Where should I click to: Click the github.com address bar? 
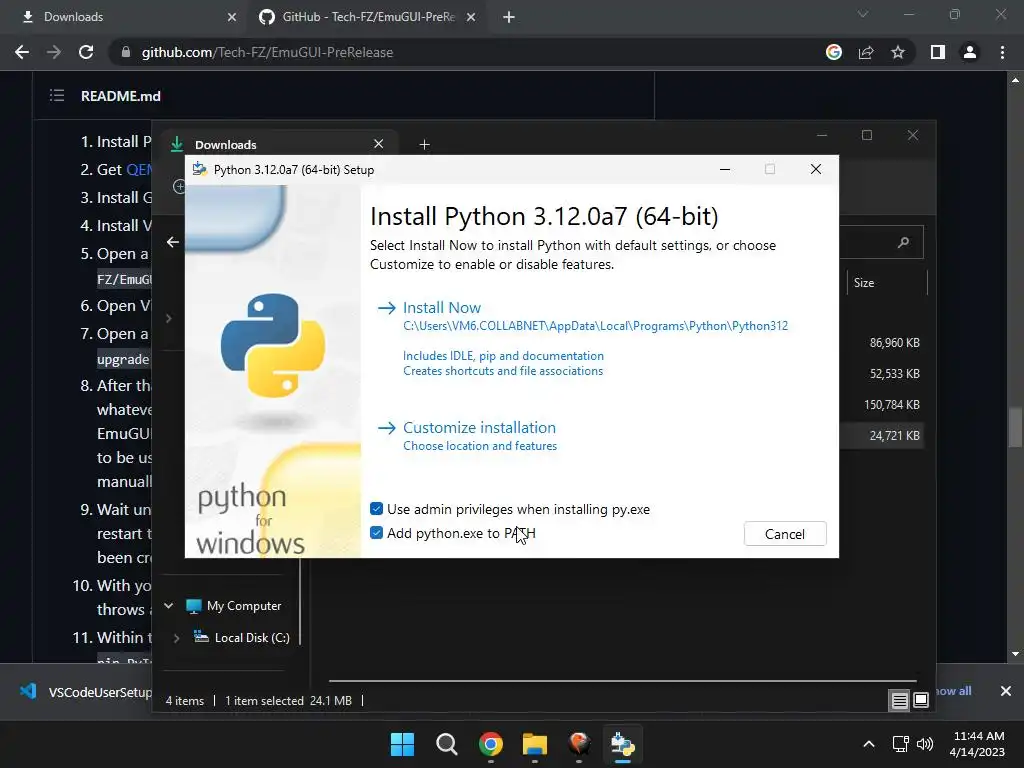pos(457,52)
